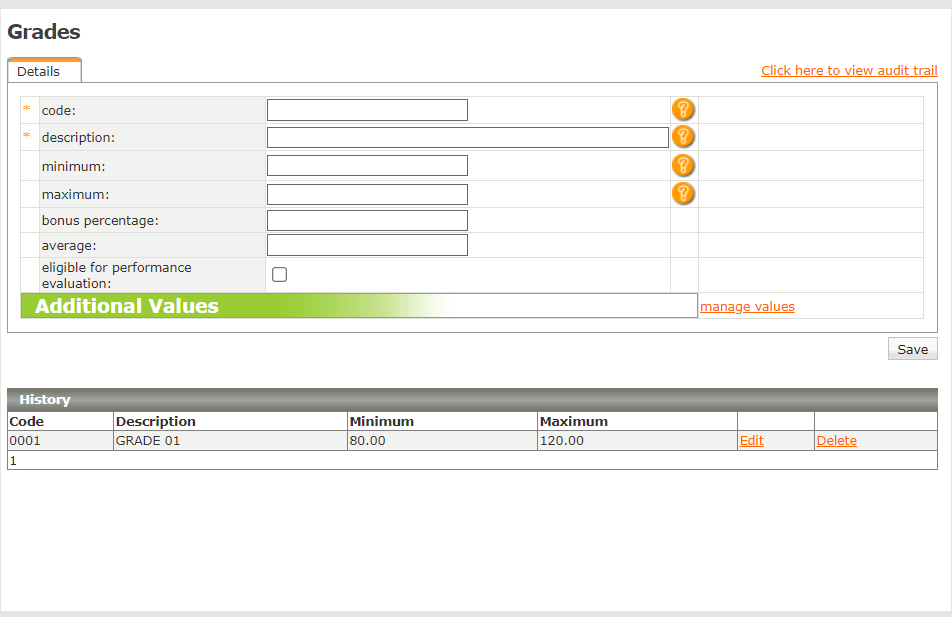Click the help icon for minimum field
Screen dimensions: 952x617
click(683, 165)
